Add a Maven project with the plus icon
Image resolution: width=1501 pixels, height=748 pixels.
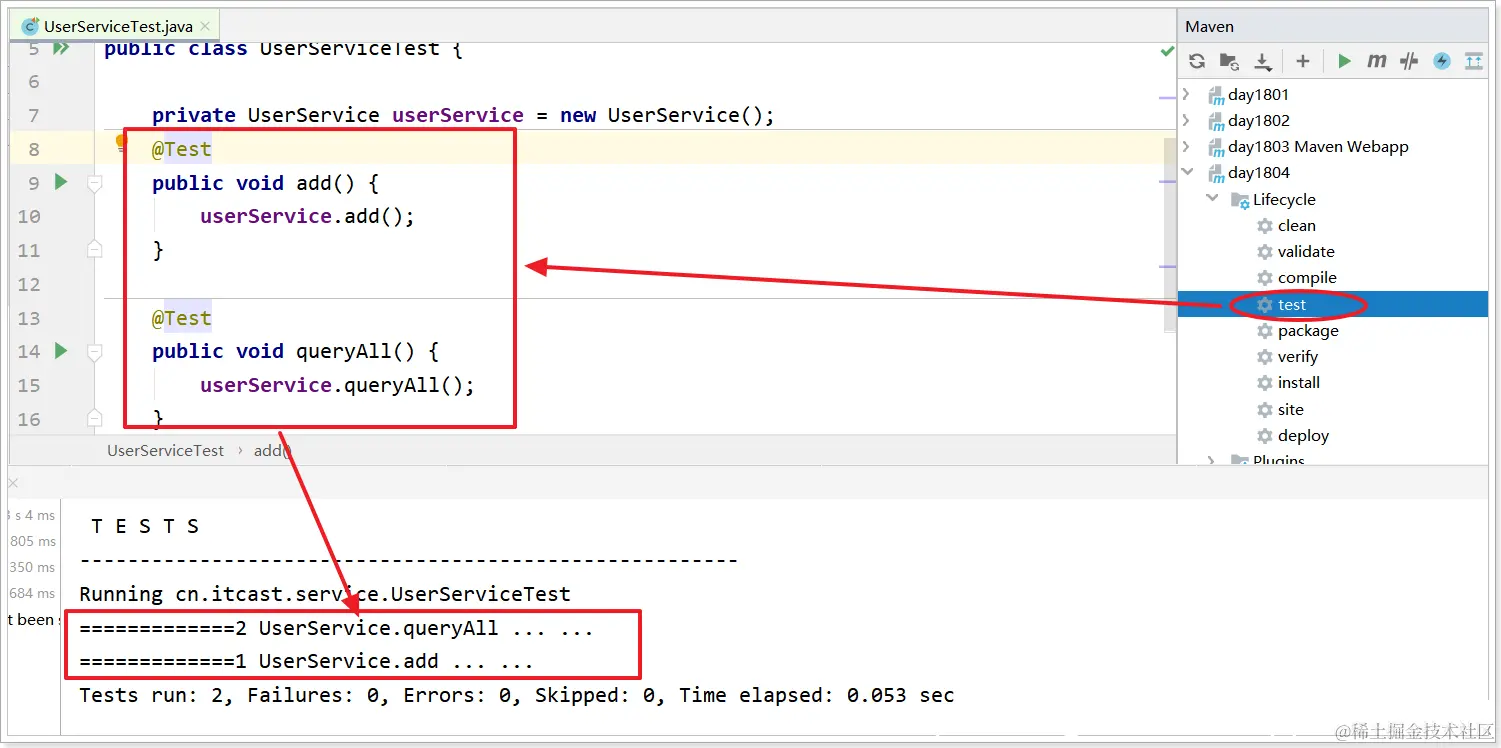1302,62
